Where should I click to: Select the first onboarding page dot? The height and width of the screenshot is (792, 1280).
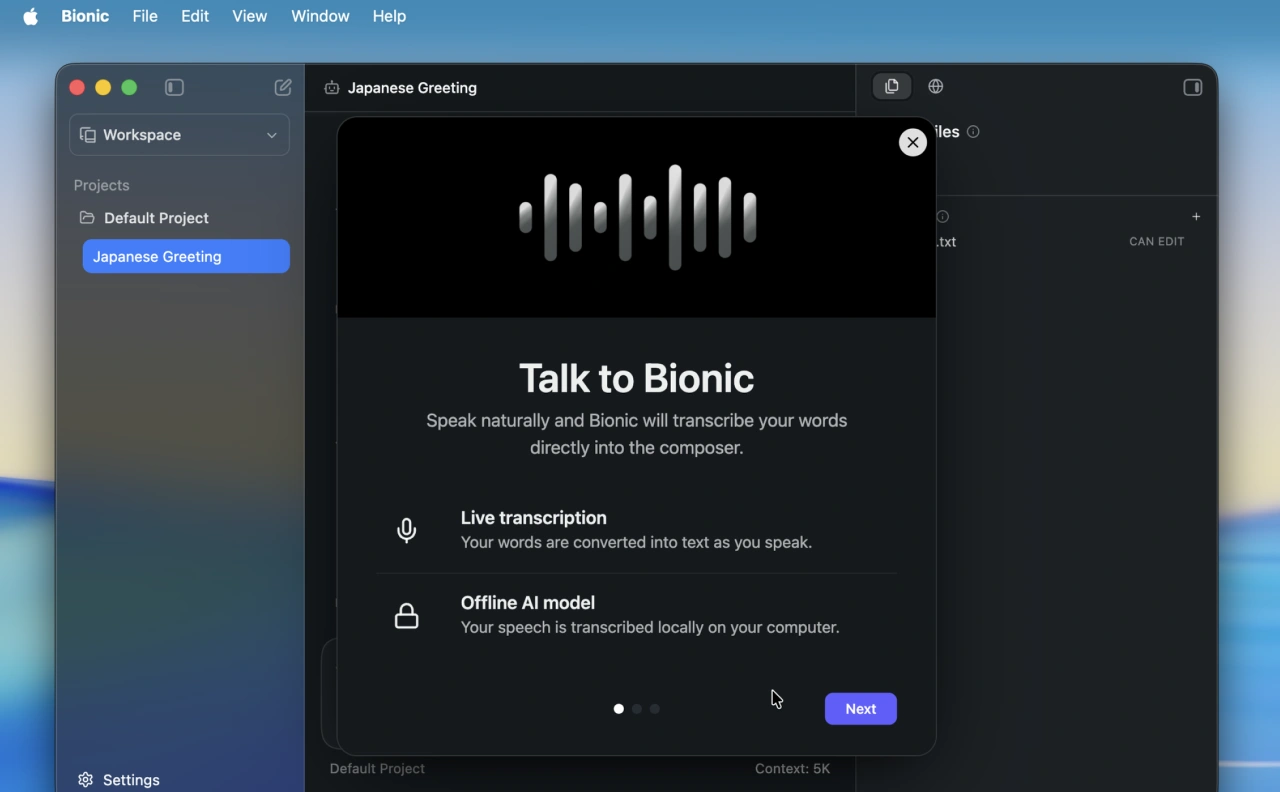tap(619, 709)
